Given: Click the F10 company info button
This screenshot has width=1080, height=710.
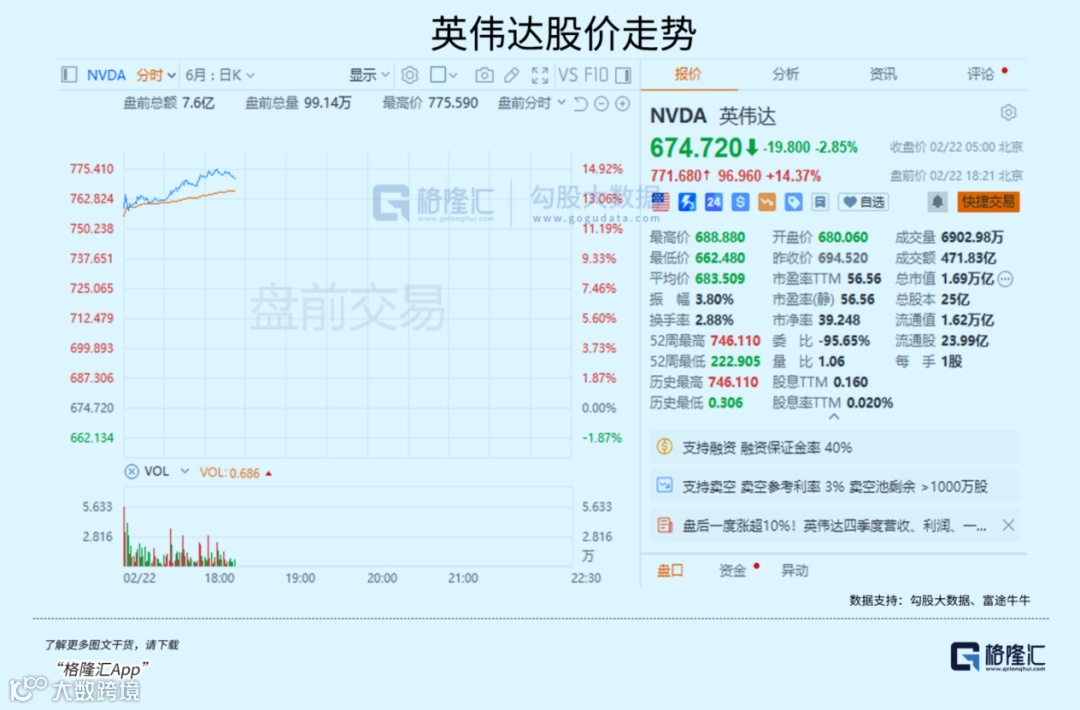Looking at the screenshot, I should [596, 74].
